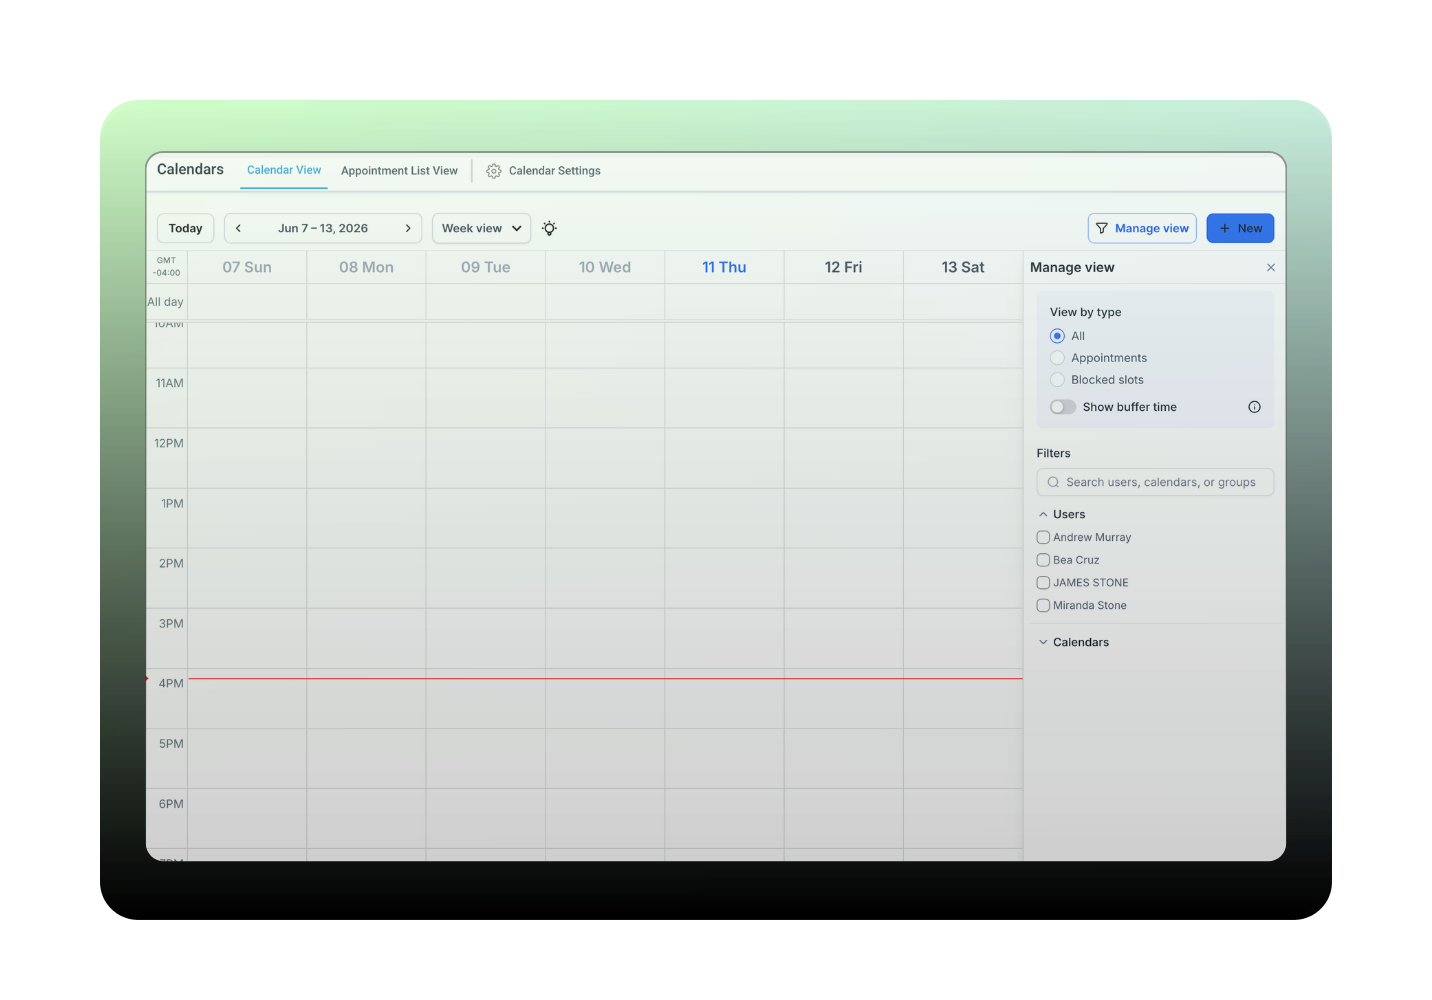Click the Today button
This screenshot has width=1432, height=1000.
point(185,228)
